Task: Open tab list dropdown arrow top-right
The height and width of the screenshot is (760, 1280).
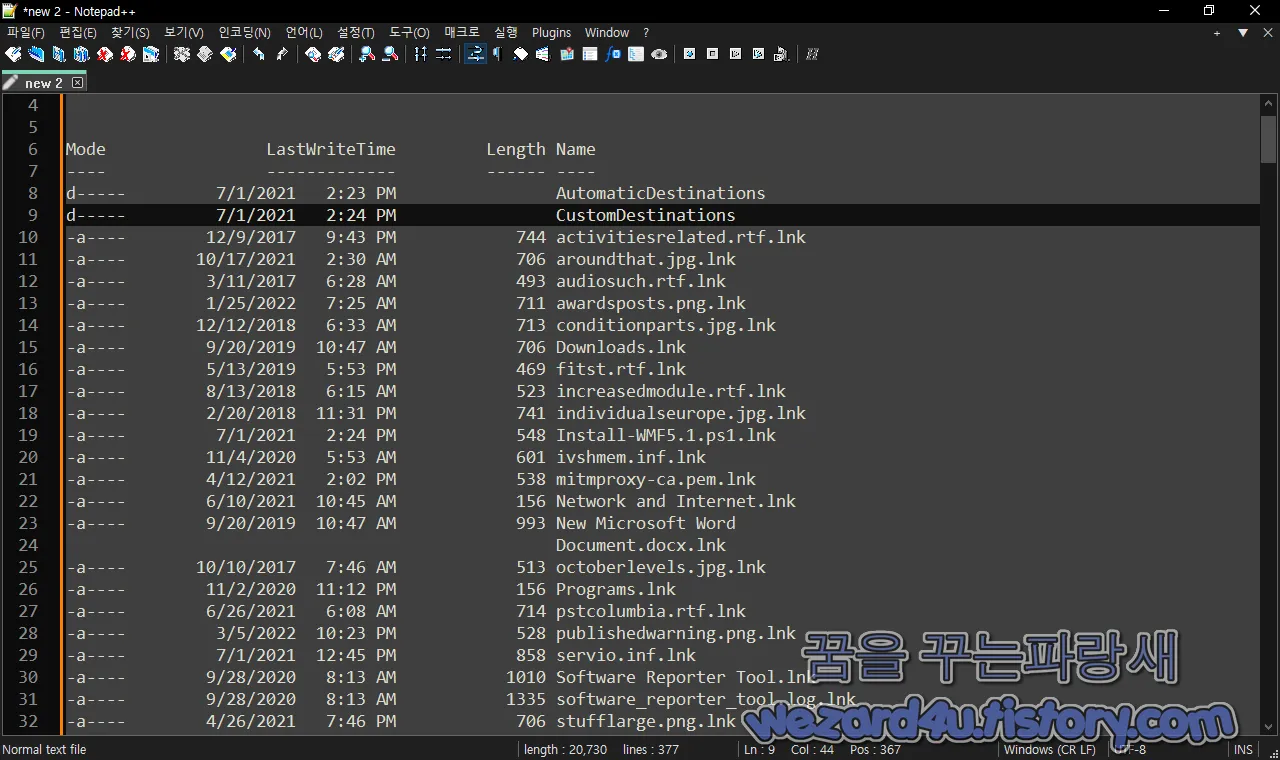Action: point(1243,33)
